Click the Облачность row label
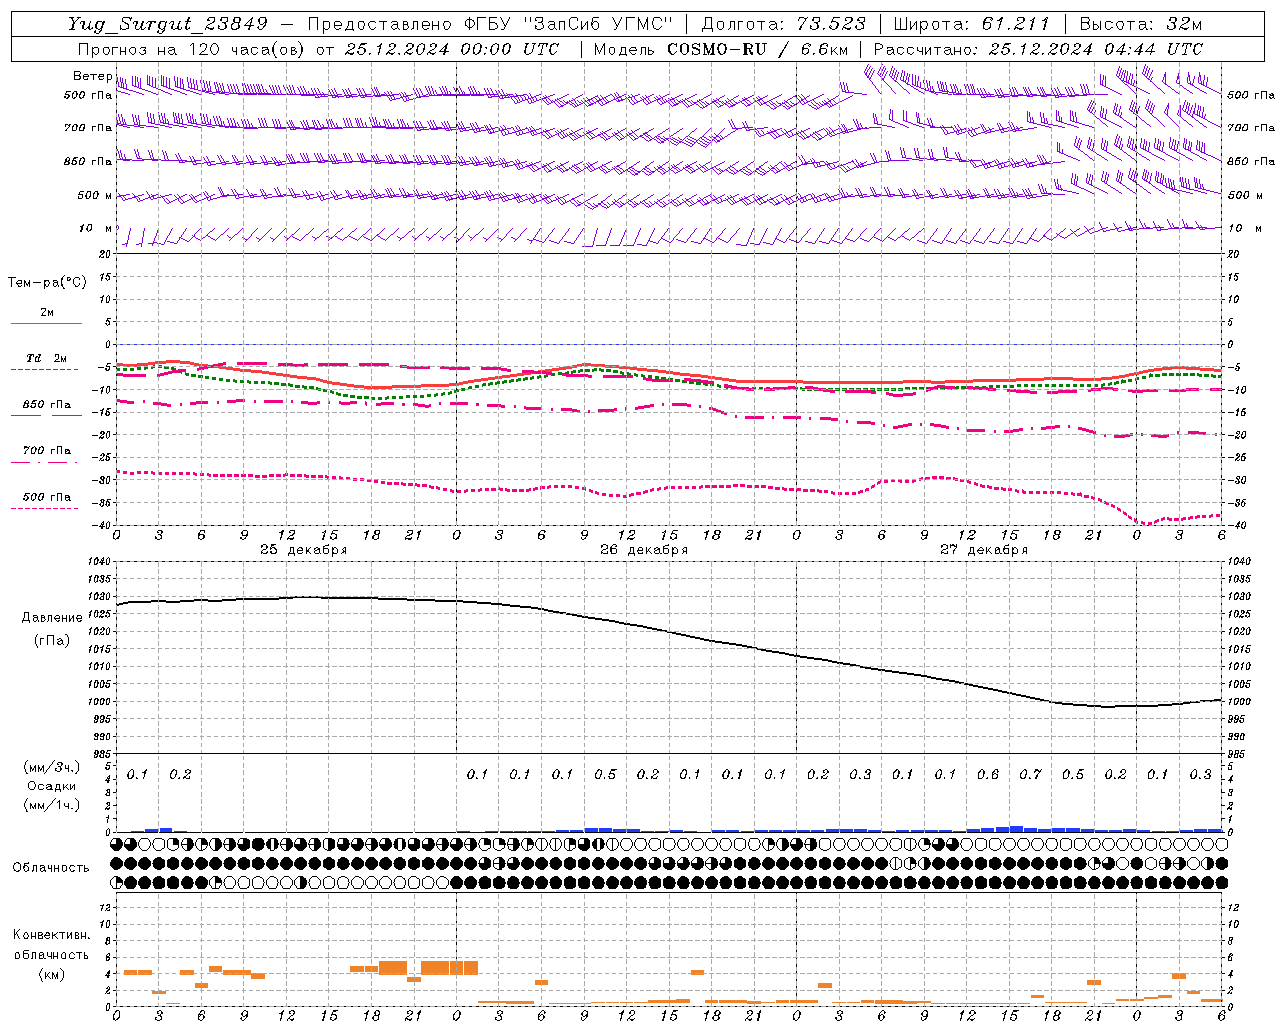 pyautogui.click(x=51, y=867)
